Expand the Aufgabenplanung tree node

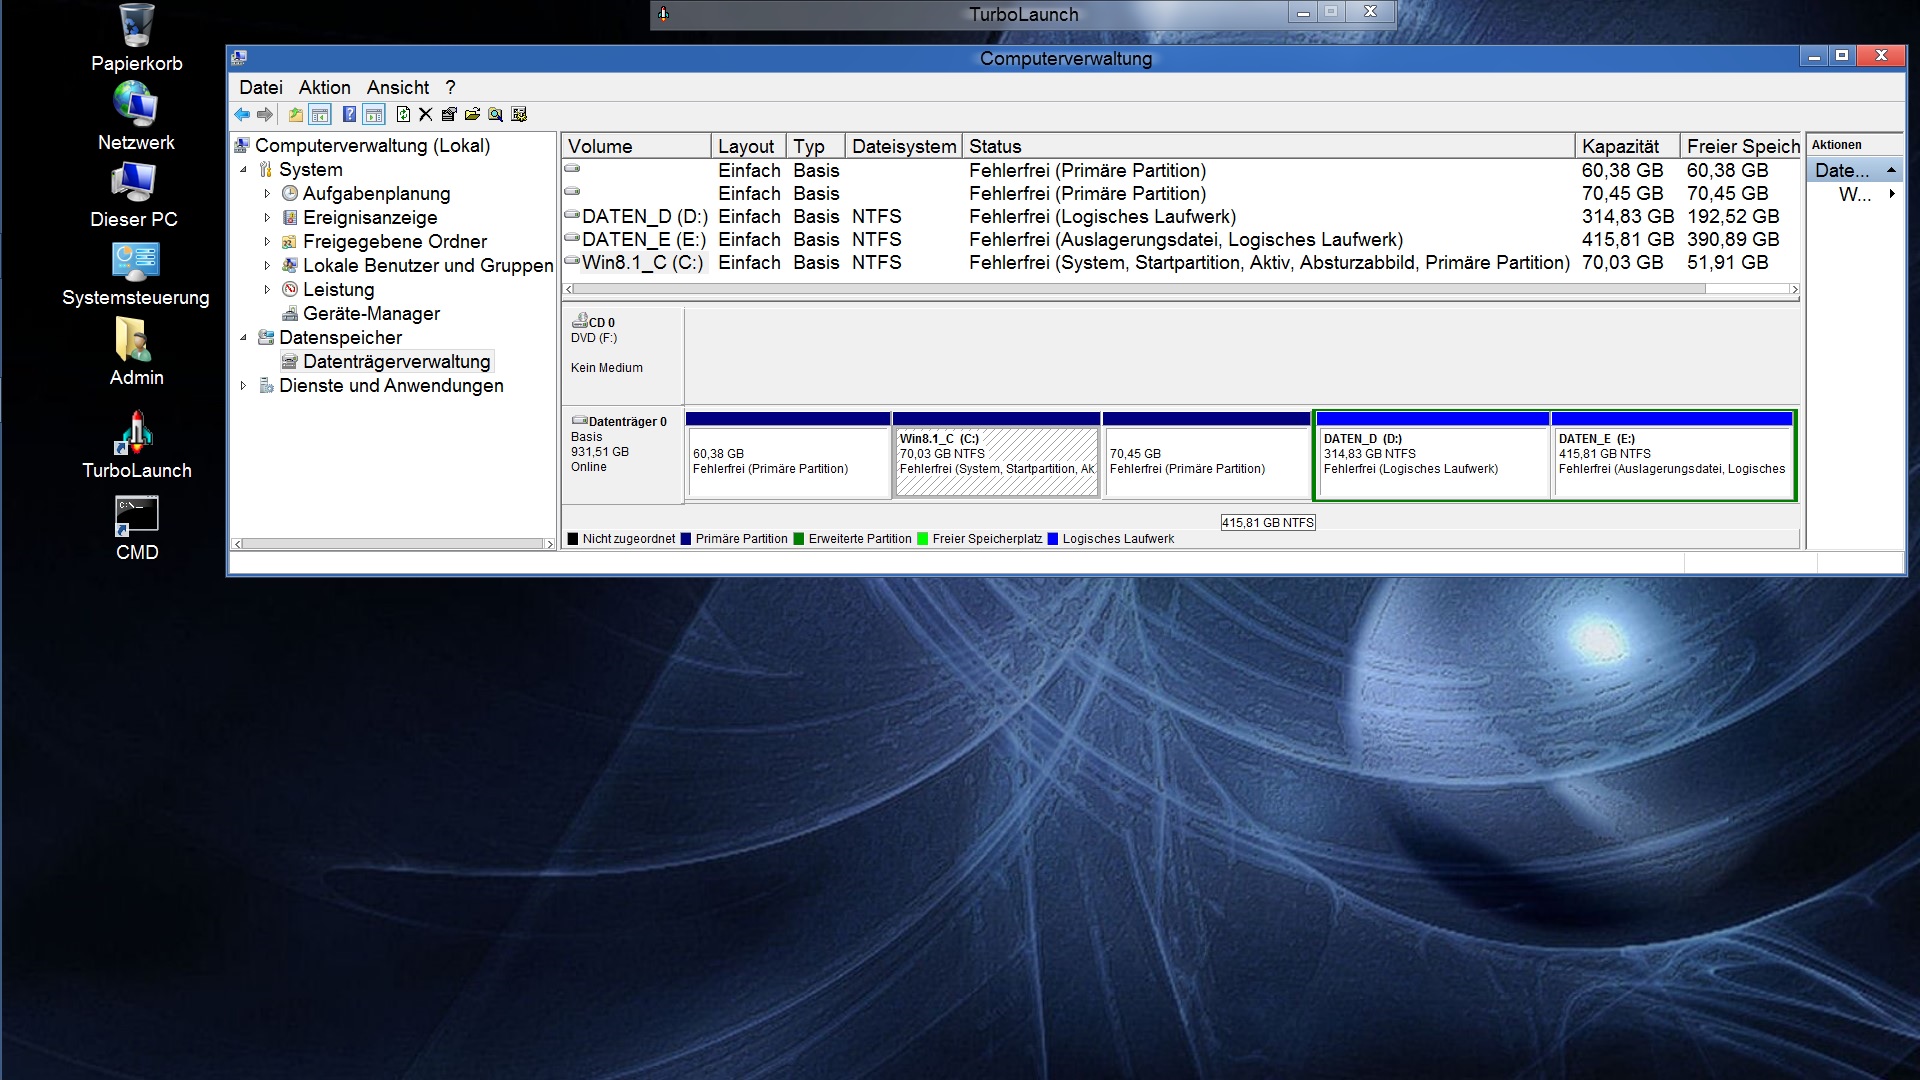click(267, 194)
